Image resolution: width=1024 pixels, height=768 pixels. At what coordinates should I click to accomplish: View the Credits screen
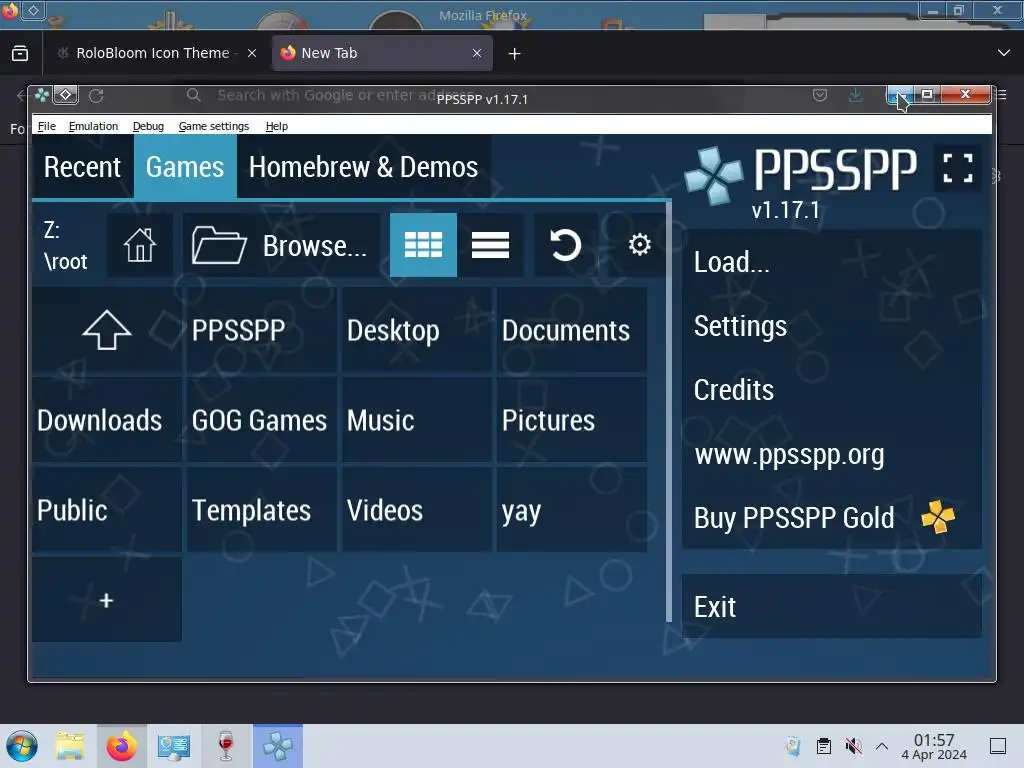tap(831, 390)
